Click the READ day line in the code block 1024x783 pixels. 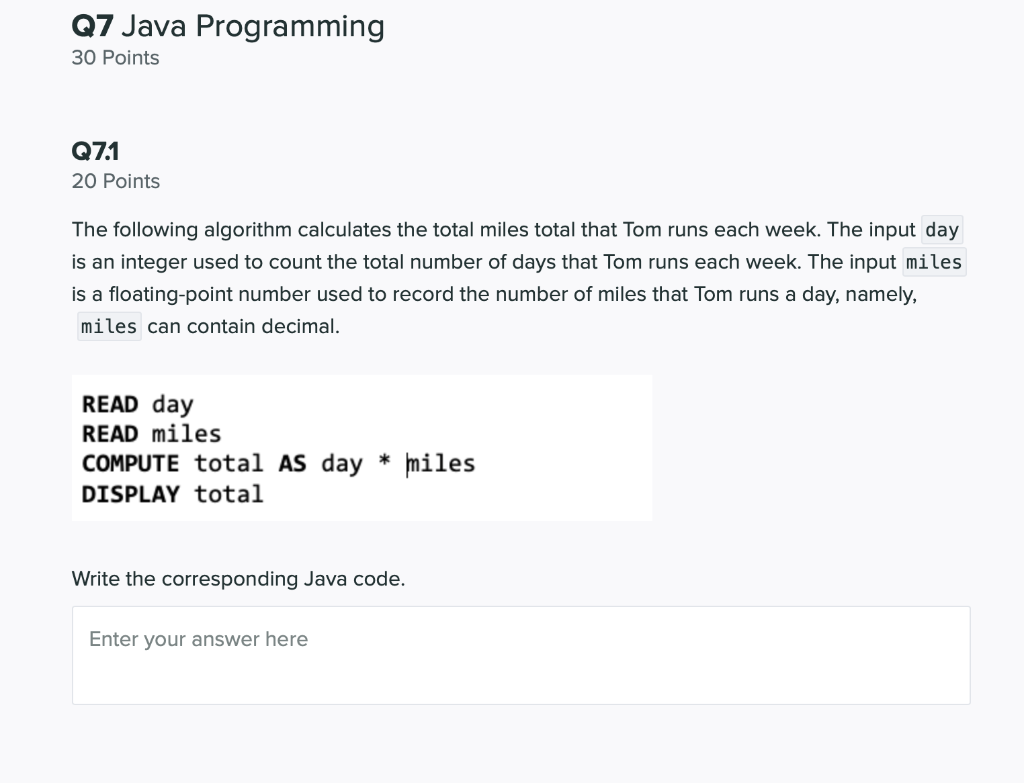[x=137, y=404]
